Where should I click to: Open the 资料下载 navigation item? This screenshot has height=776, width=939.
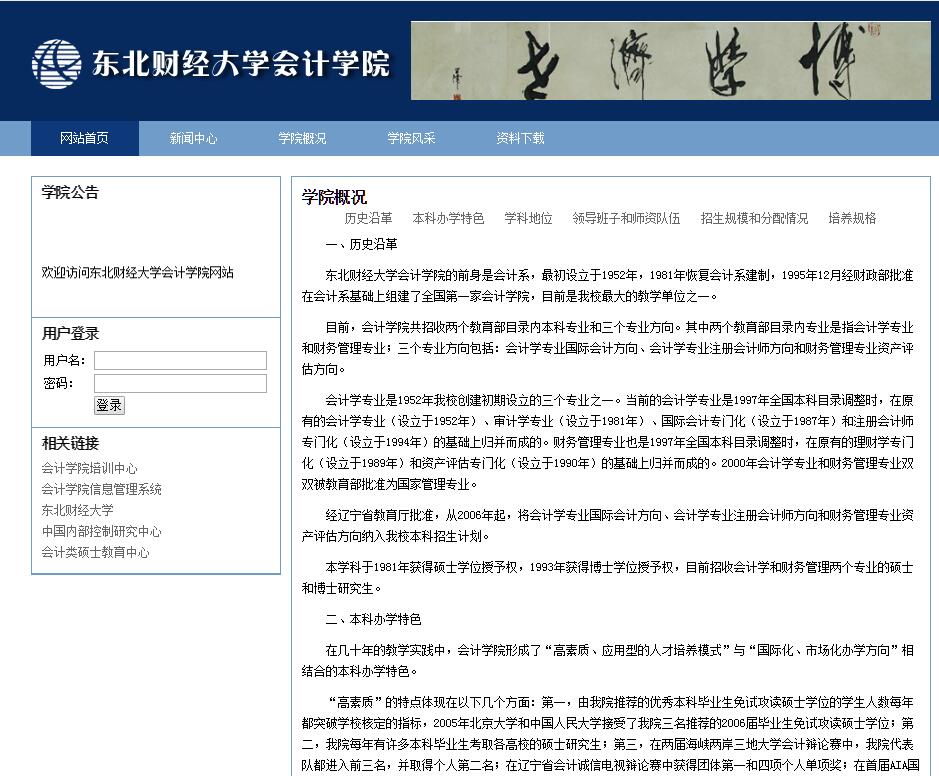(520, 139)
